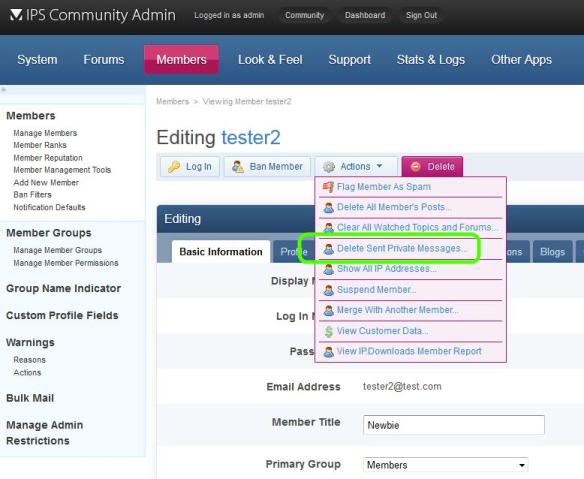Click the key icon on Log In

point(174,166)
